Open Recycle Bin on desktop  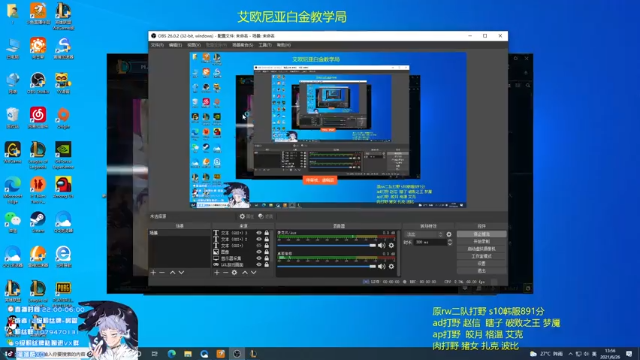pyautogui.click(x=13, y=118)
